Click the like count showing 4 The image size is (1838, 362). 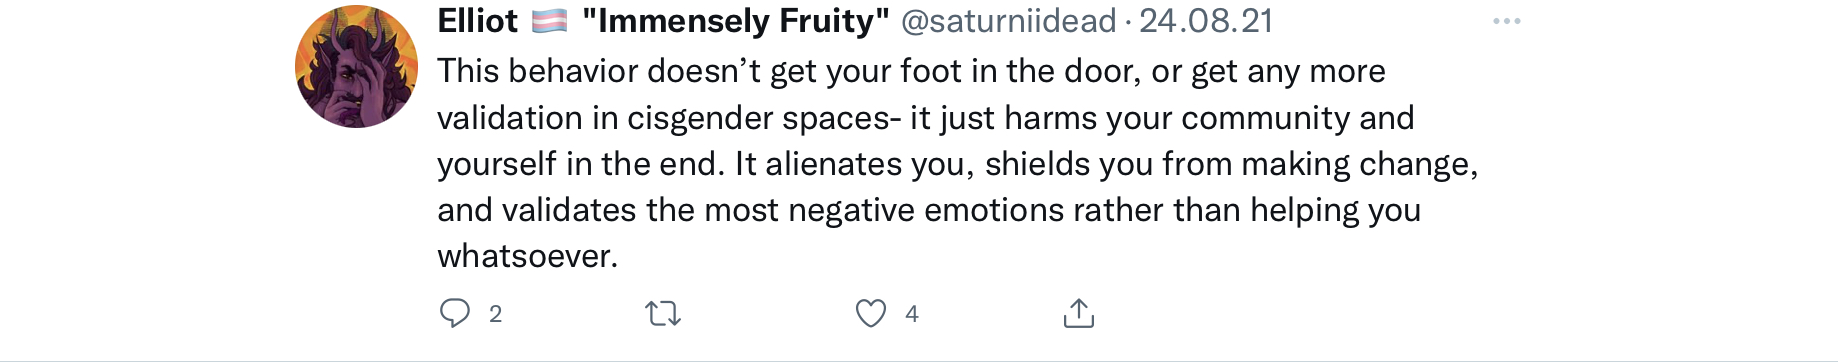[912, 314]
